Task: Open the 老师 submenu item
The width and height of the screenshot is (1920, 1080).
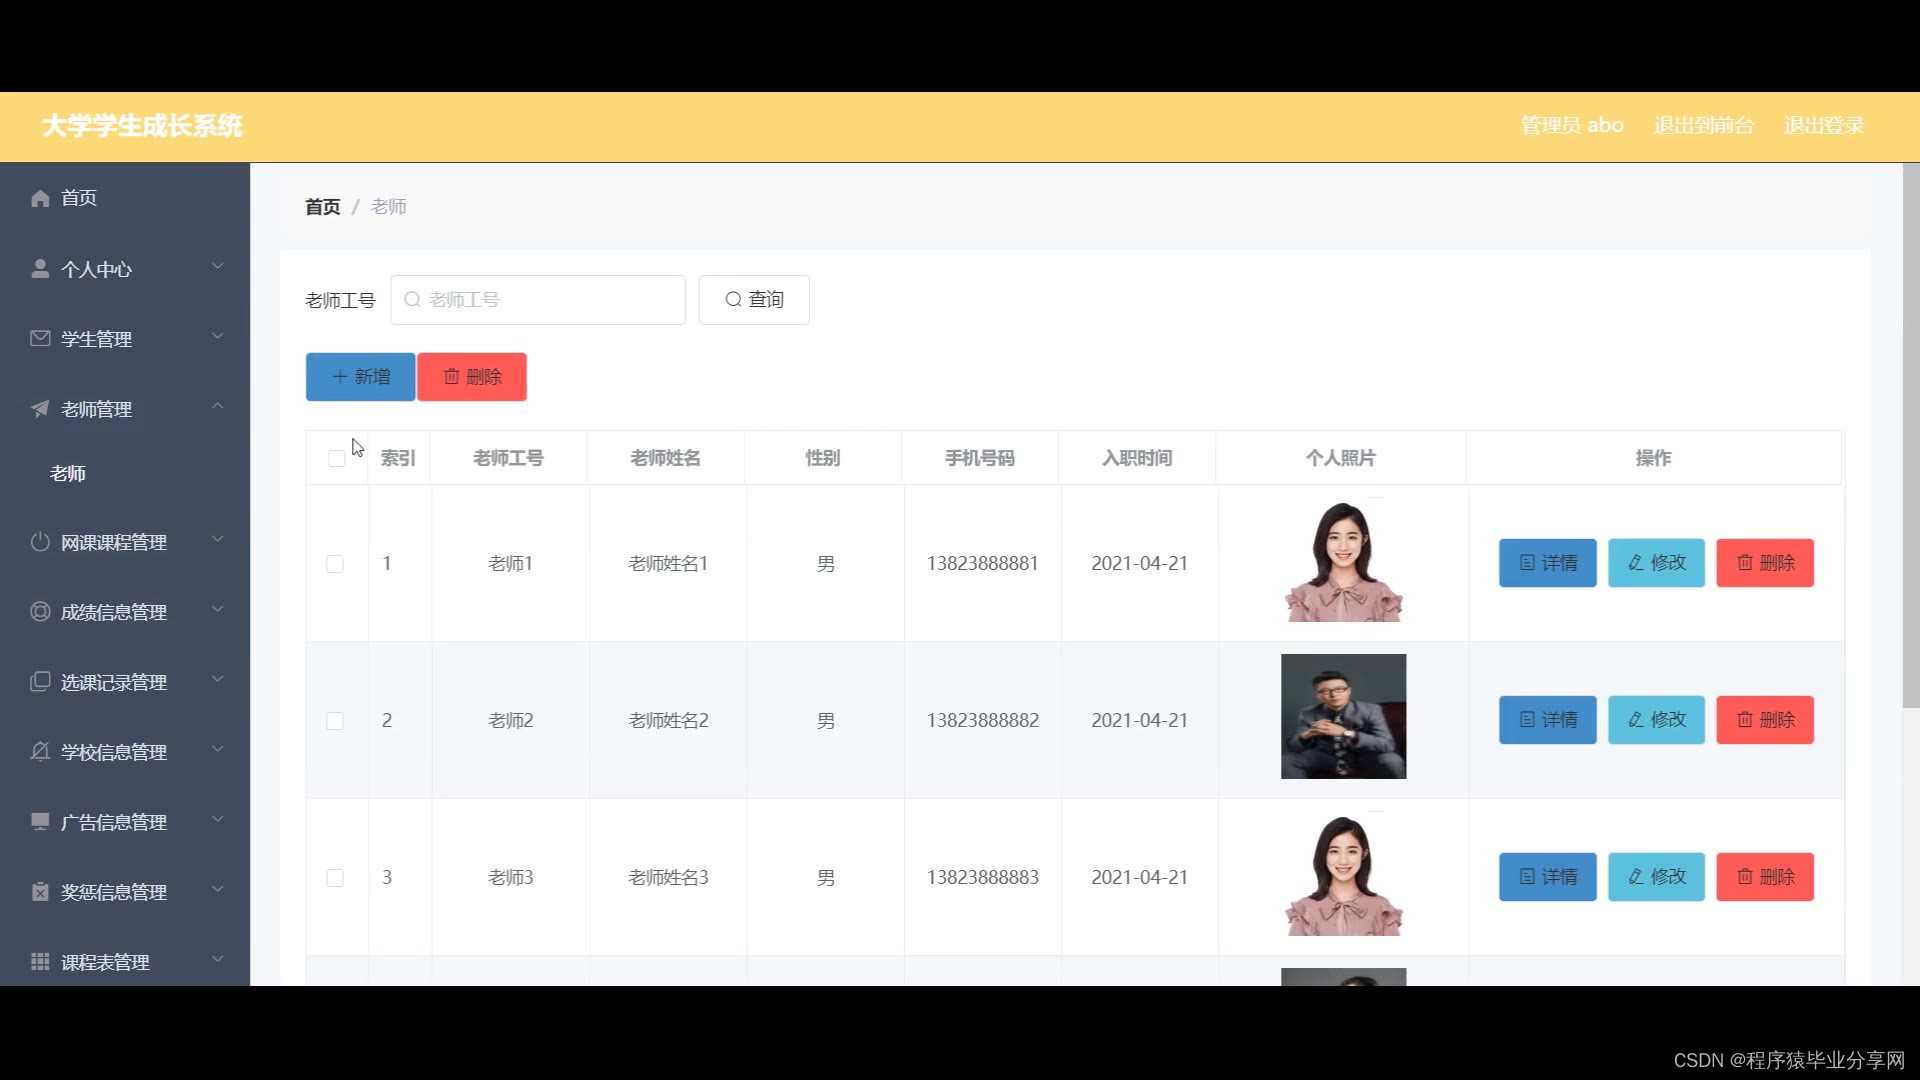Action: 68,474
